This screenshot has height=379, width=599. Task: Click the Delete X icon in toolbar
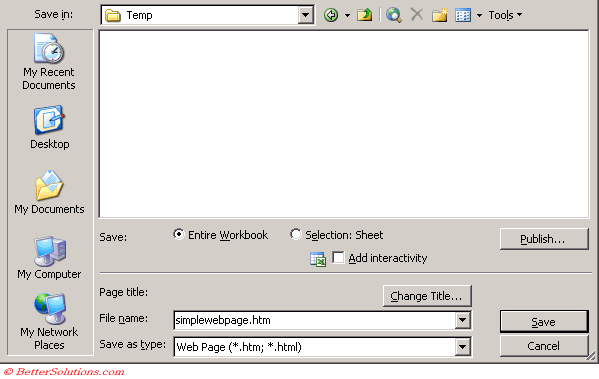(x=417, y=15)
